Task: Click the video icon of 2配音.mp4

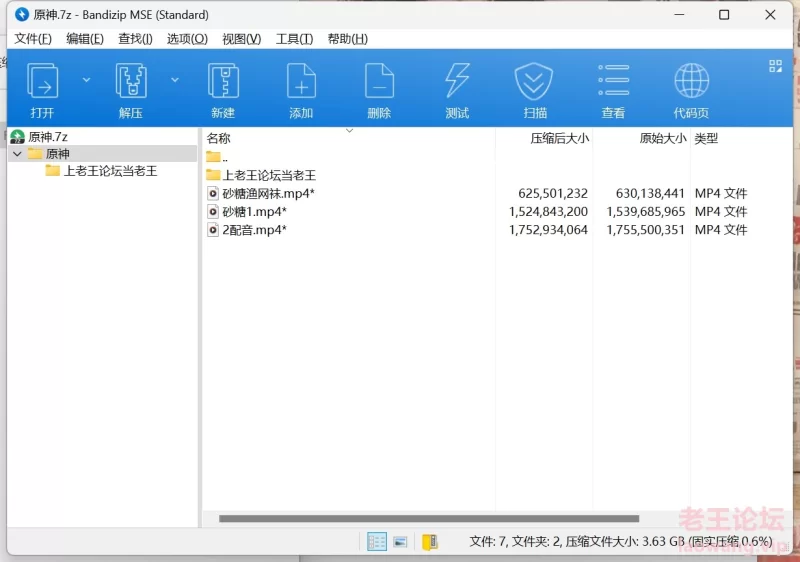Action: point(213,230)
